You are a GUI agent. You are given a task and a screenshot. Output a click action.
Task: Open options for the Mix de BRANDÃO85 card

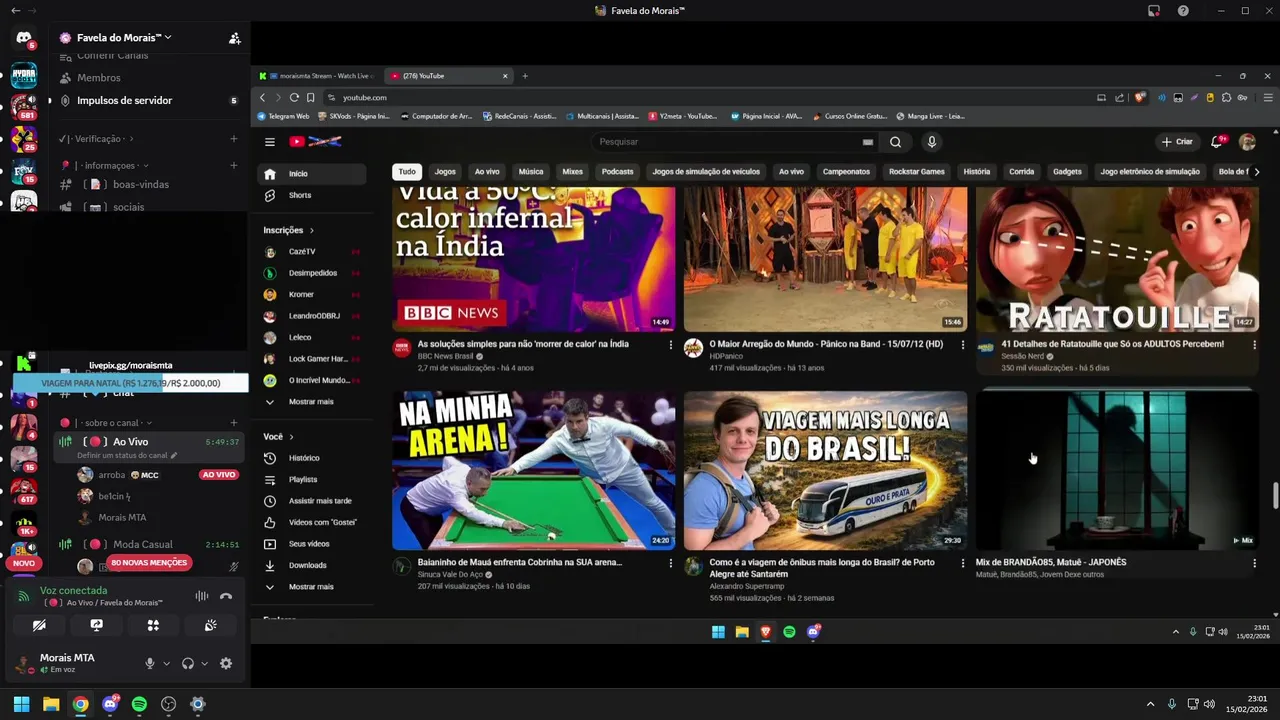pyautogui.click(x=1254, y=563)
